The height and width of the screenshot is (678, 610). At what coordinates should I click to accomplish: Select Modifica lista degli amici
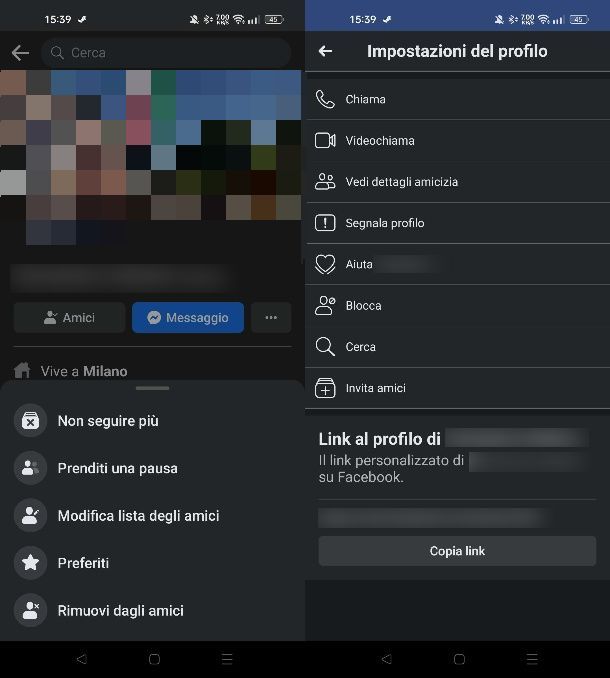coord(152,516)
